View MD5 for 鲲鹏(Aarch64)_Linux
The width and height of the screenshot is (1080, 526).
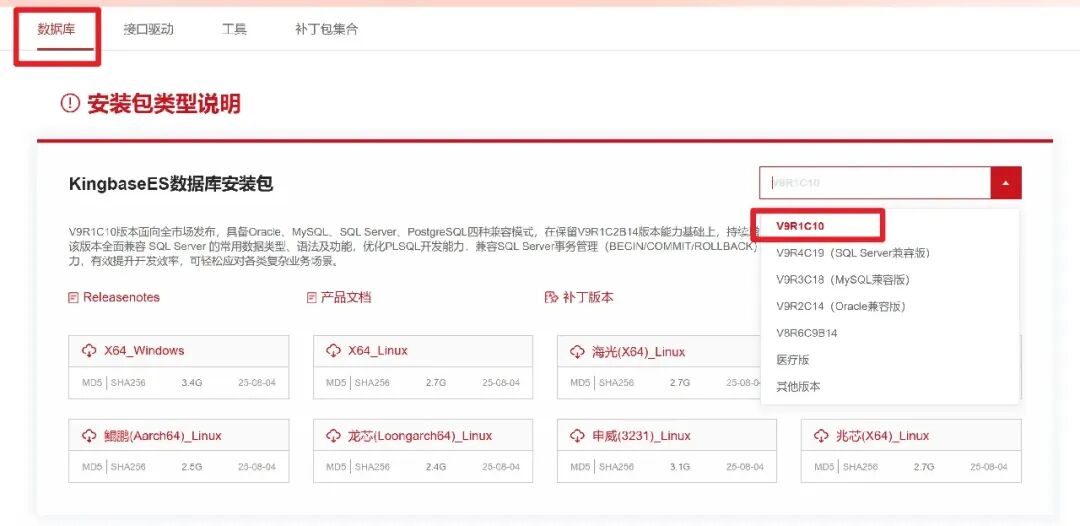point(92,467)
